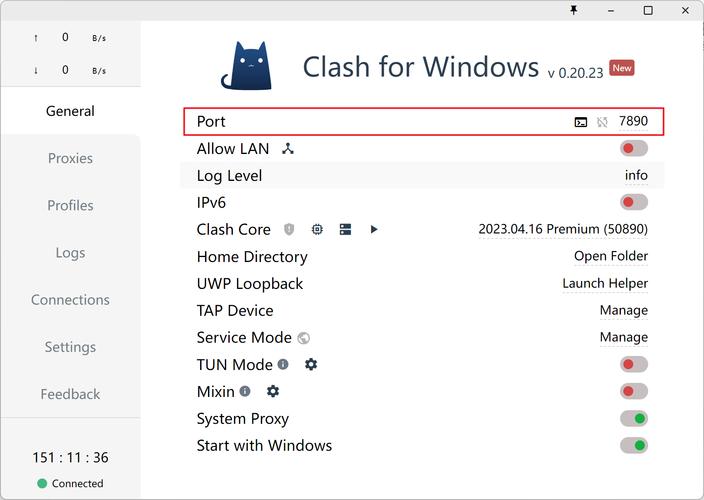Open the Mixin gear settings
Image resolution: width=704 pixels, height=500 pixels.
(273, 392)
